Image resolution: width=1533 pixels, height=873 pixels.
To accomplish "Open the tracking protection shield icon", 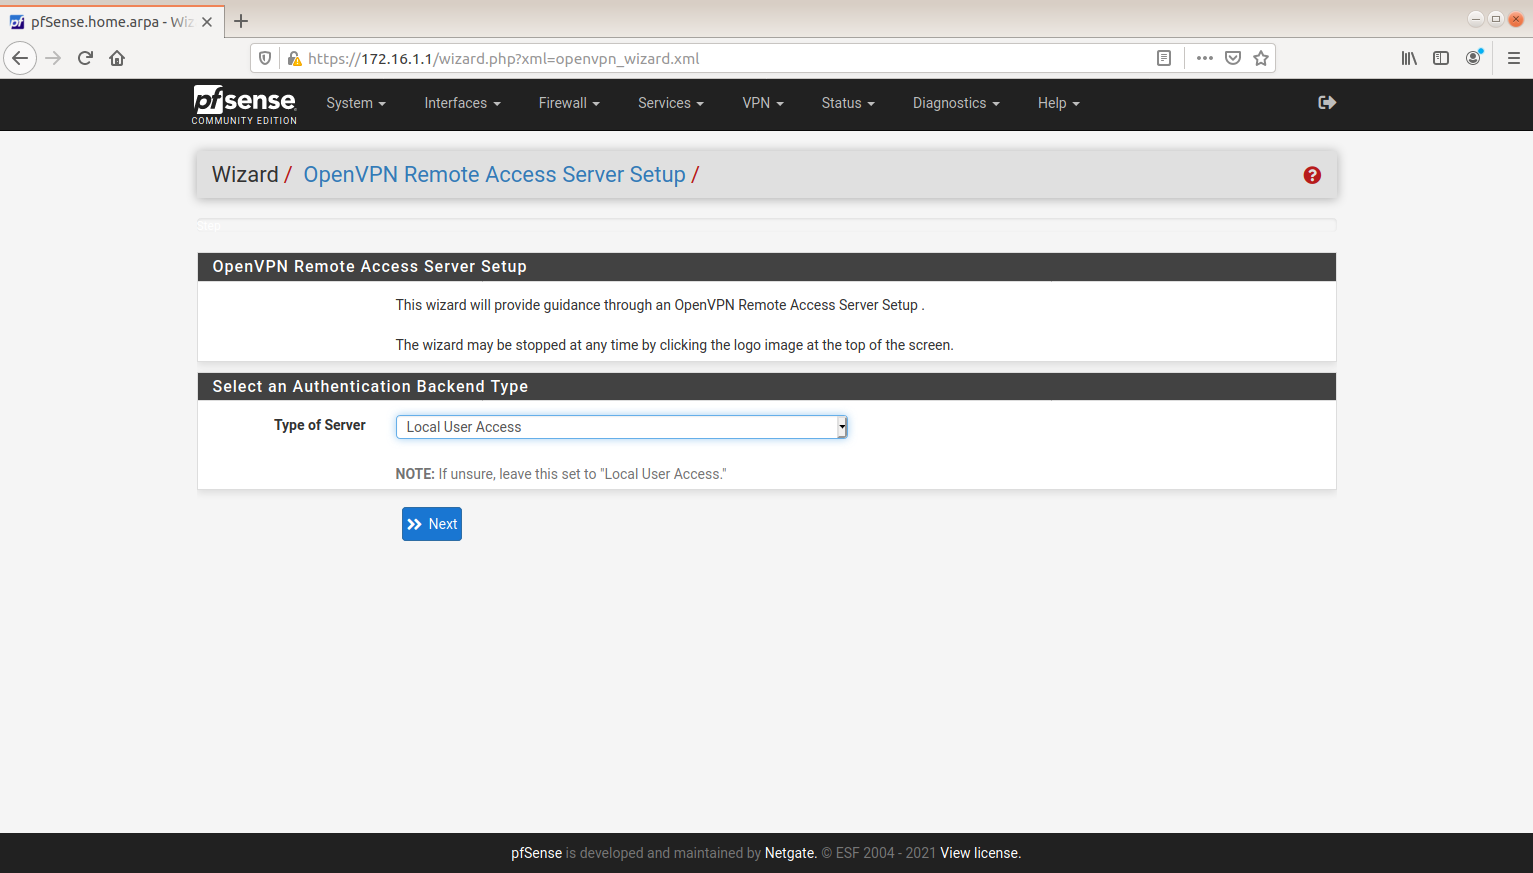I will [x=265, y=58].
